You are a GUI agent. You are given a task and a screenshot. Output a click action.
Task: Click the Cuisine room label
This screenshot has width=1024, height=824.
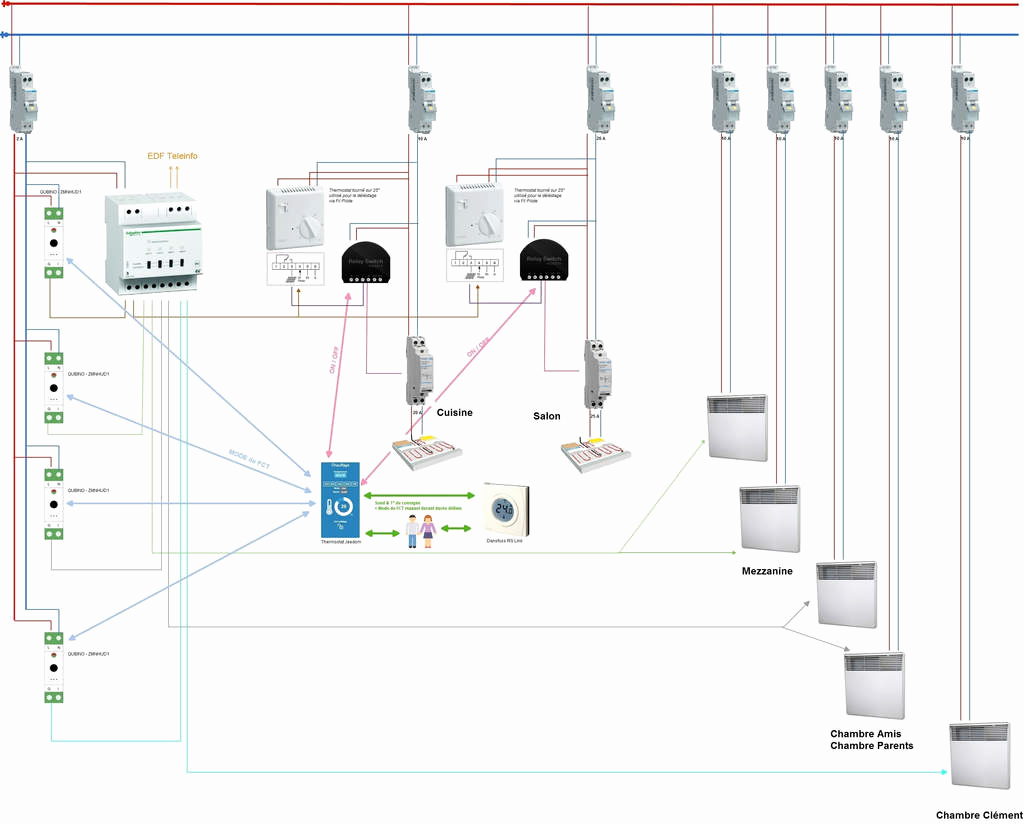pos(455,413)
